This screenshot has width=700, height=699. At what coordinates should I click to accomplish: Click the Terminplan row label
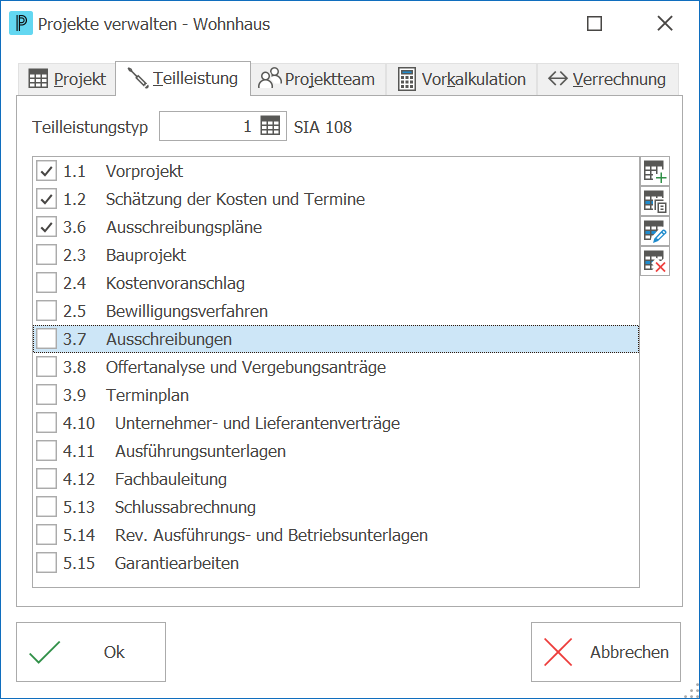coord(147,395)
